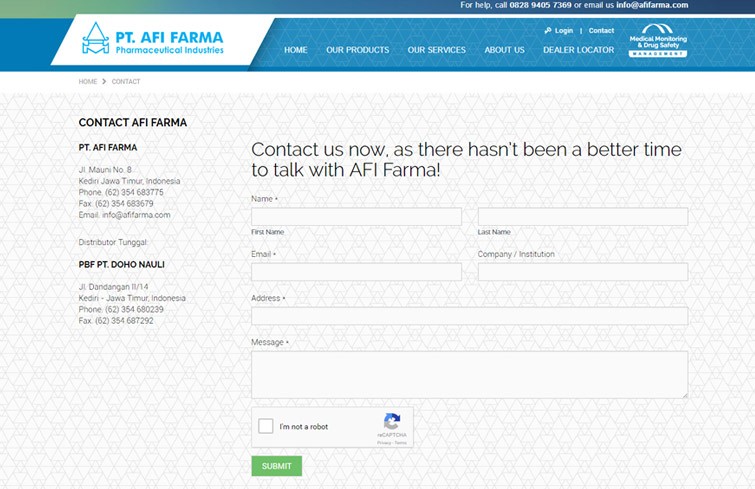Focus the First Name input field
This screenshot has width=755, height=489.
pyautogui.click(x=356, y=217)
